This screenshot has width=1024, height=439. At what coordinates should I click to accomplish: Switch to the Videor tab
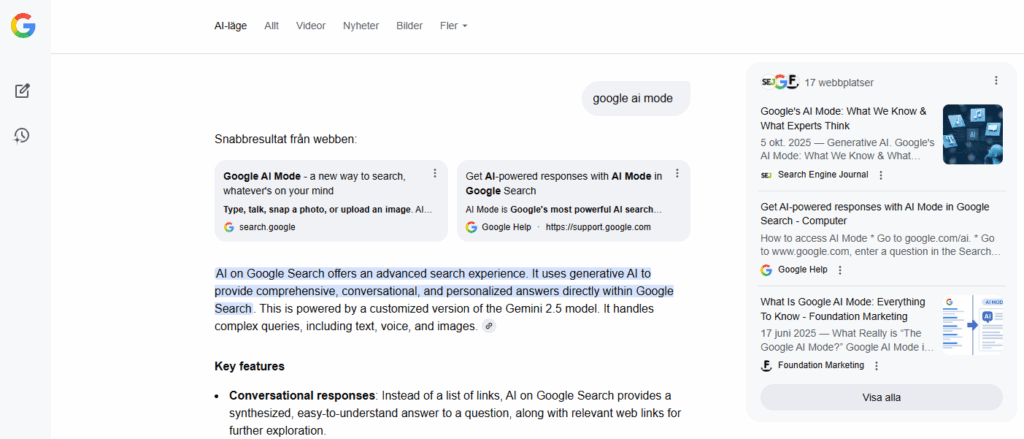tap(311, 26)
